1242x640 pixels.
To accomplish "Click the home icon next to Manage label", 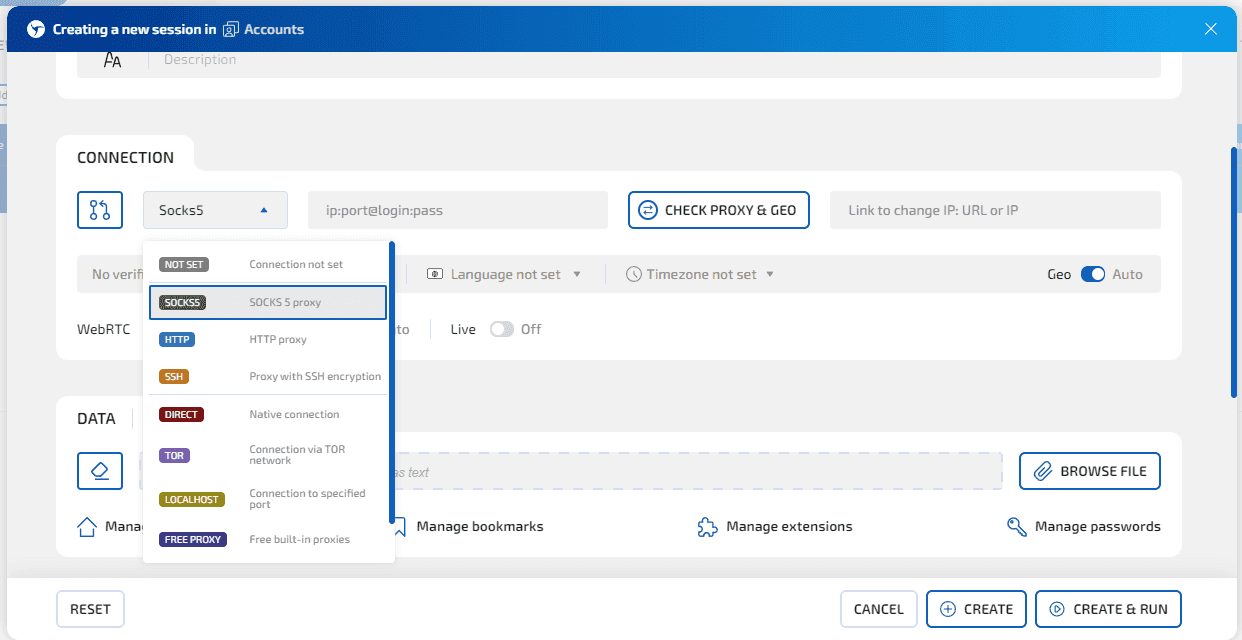I will pos(87,526).
